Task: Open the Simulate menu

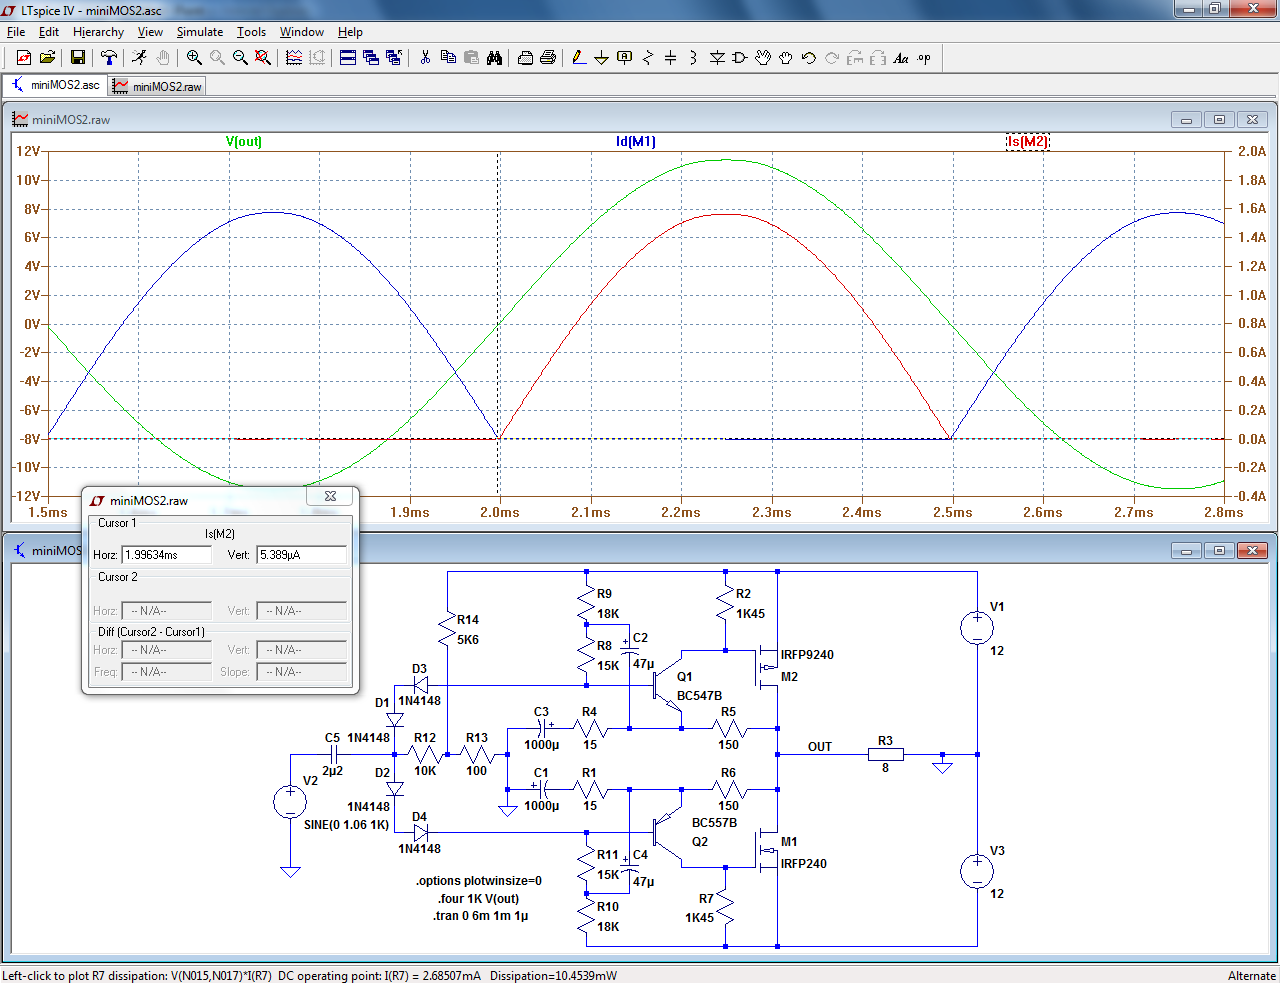Action: [x=200, y=32]
